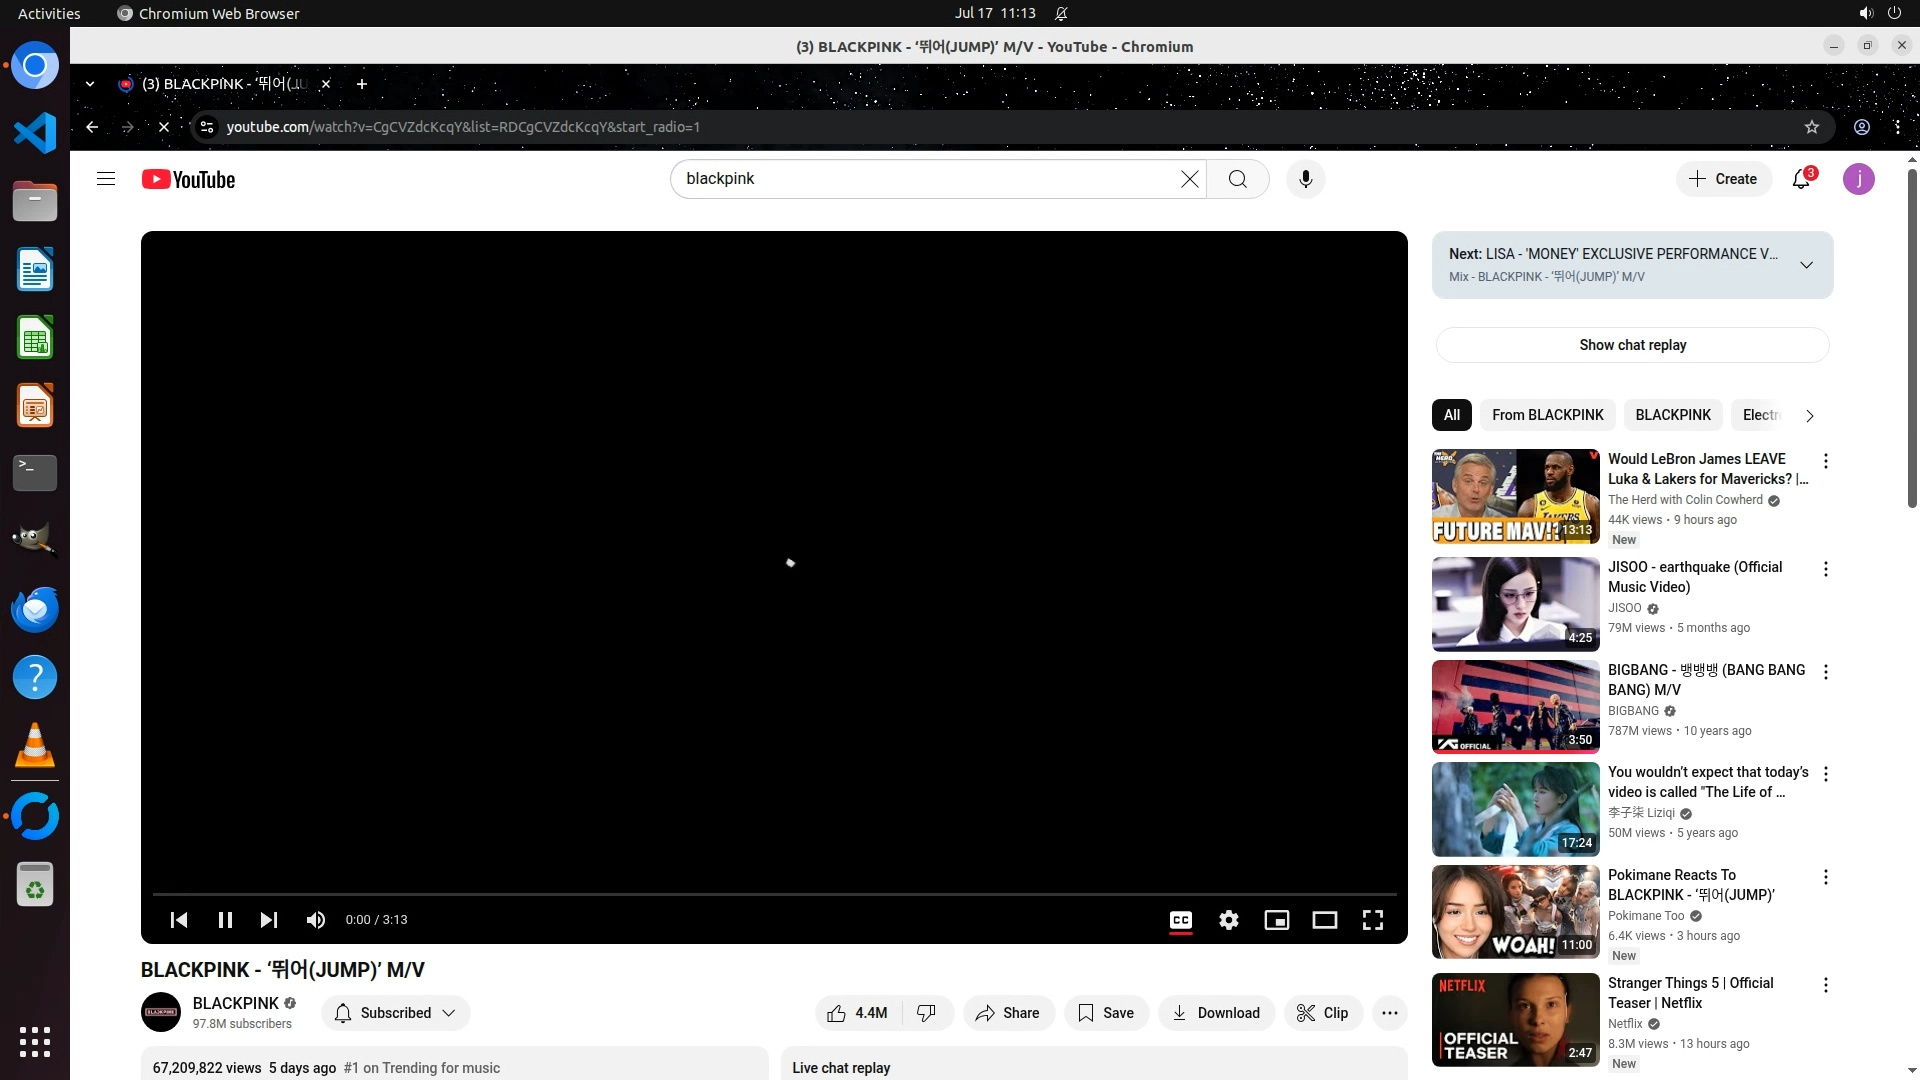Open the notifications bell
This screenshot has height=1080, width=1920.
(1801, 179)
